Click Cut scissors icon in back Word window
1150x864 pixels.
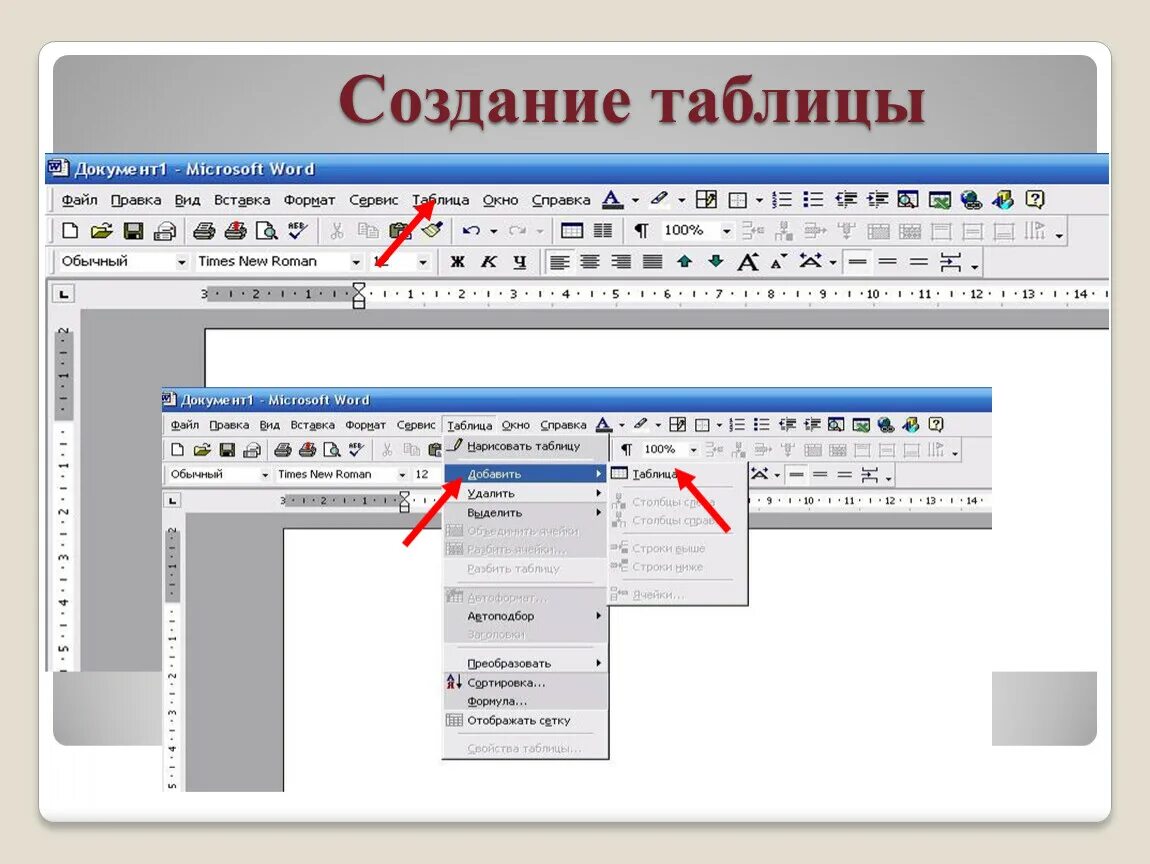point(337,231)
